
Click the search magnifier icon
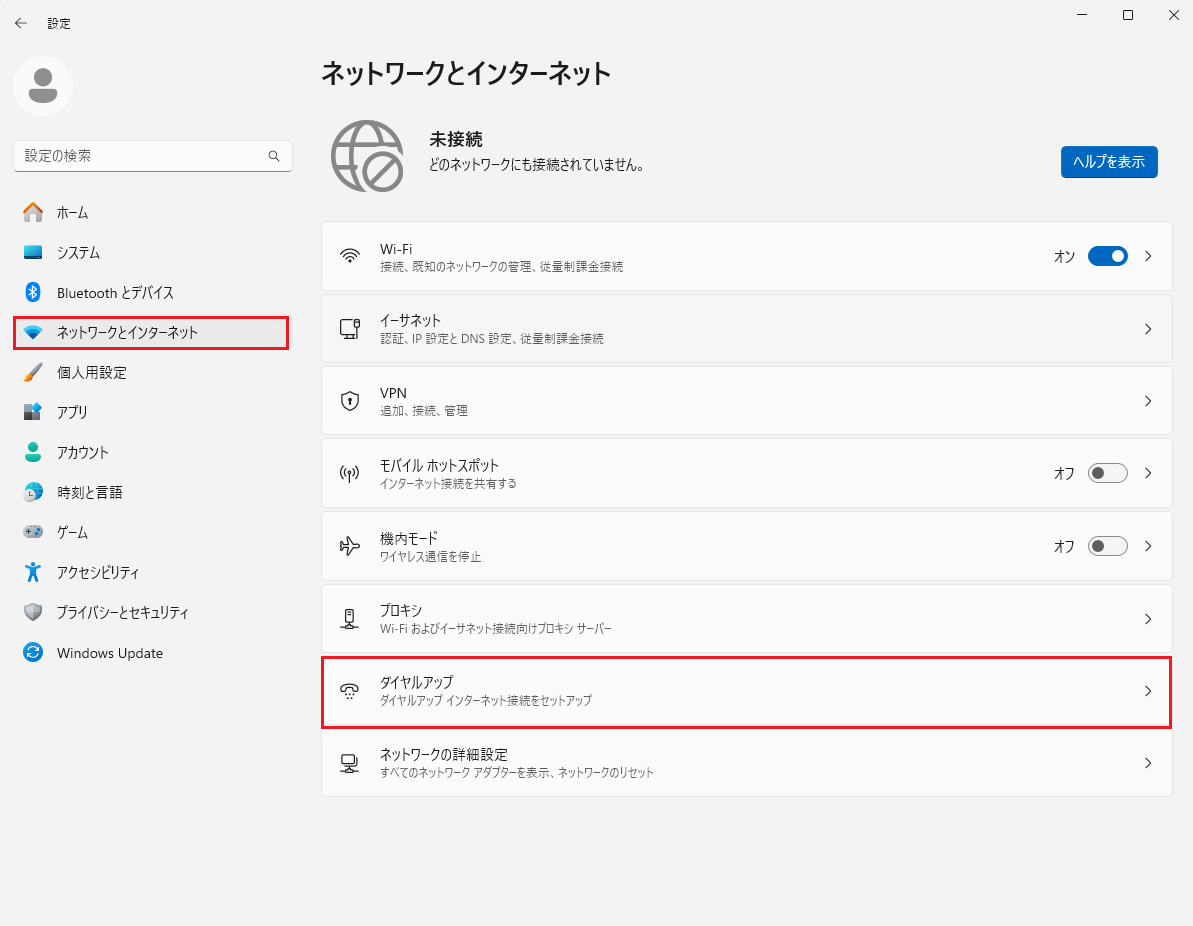point(274,156)
